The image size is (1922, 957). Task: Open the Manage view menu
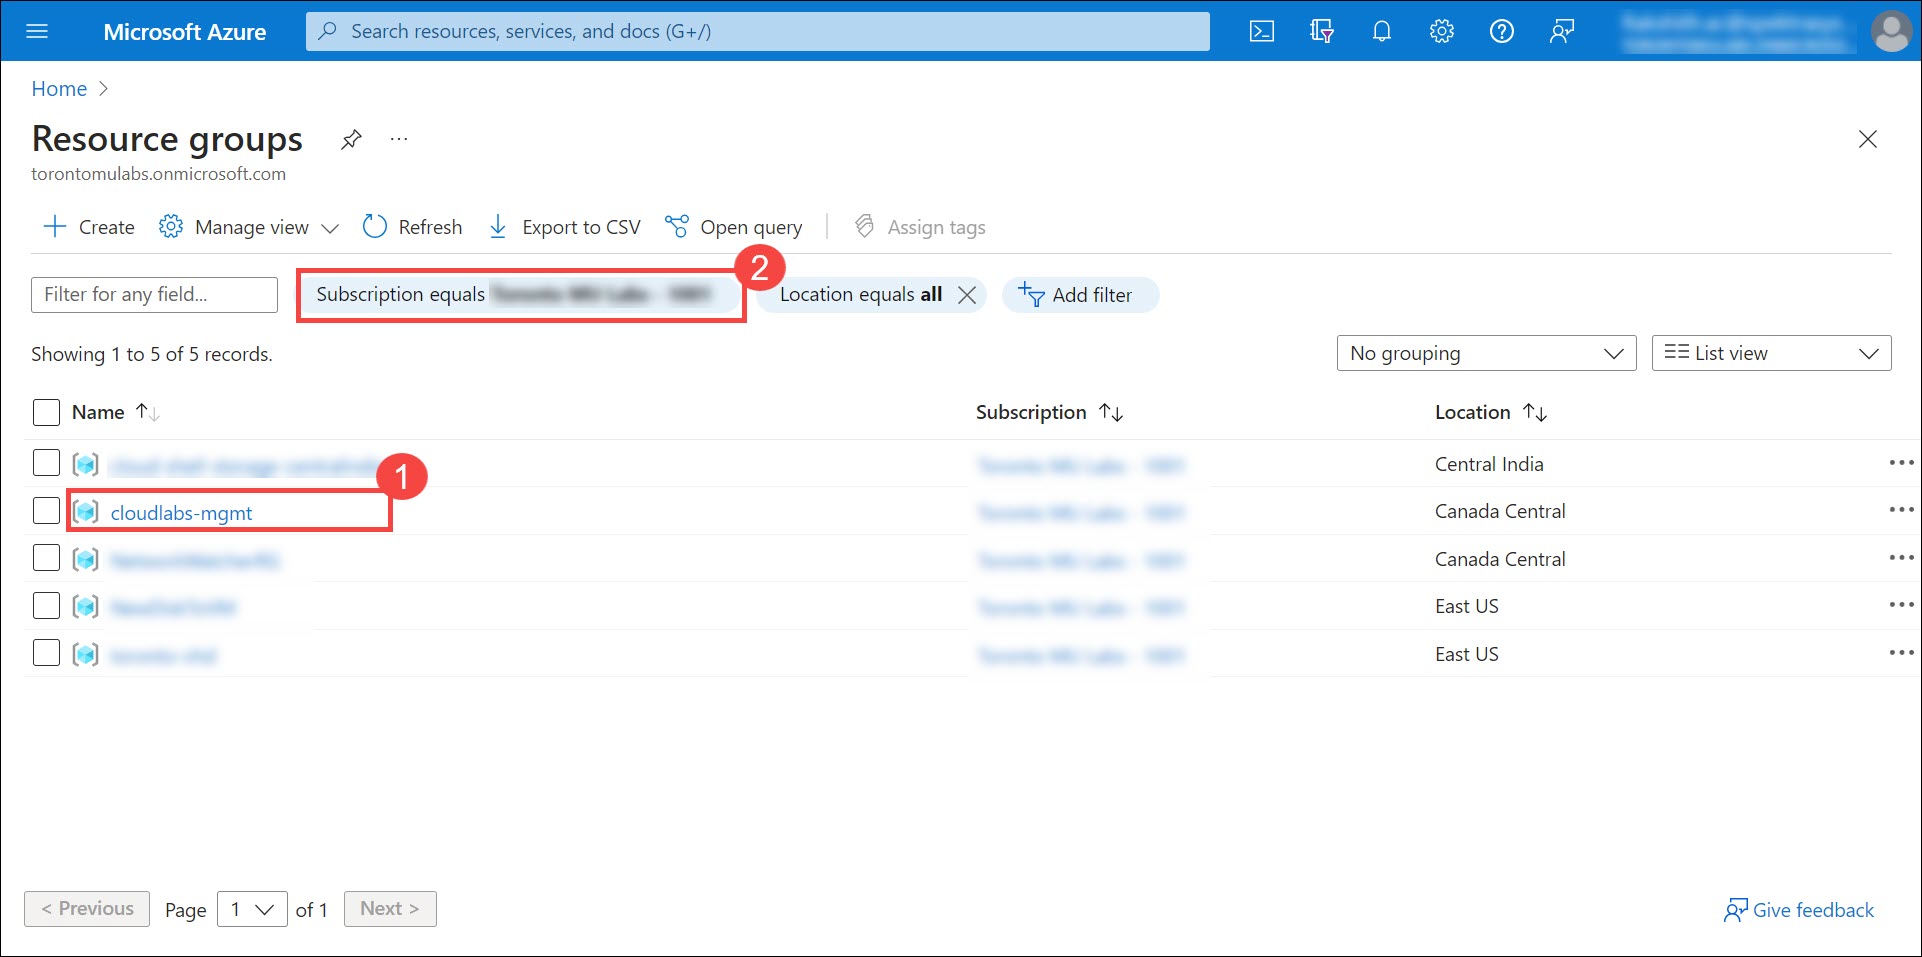[249, 227]
